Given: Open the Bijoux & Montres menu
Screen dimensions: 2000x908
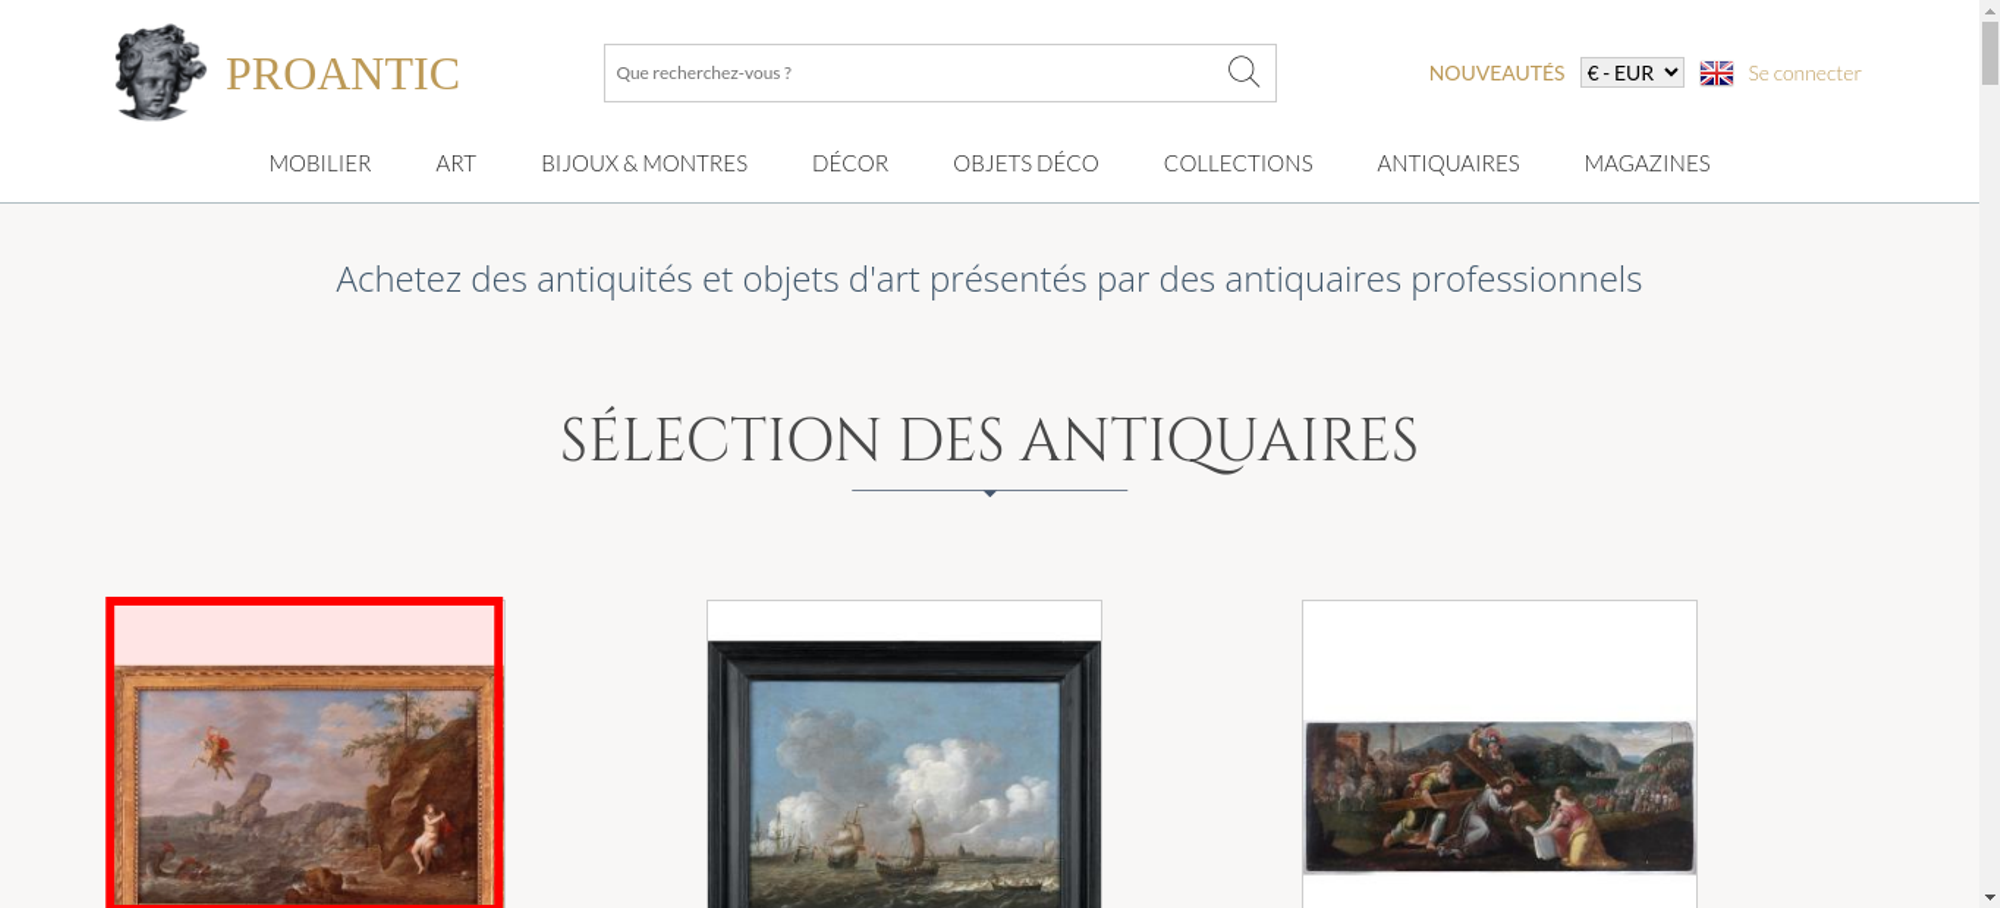Looking at the screenshot, I should click(x=644, y=163).
